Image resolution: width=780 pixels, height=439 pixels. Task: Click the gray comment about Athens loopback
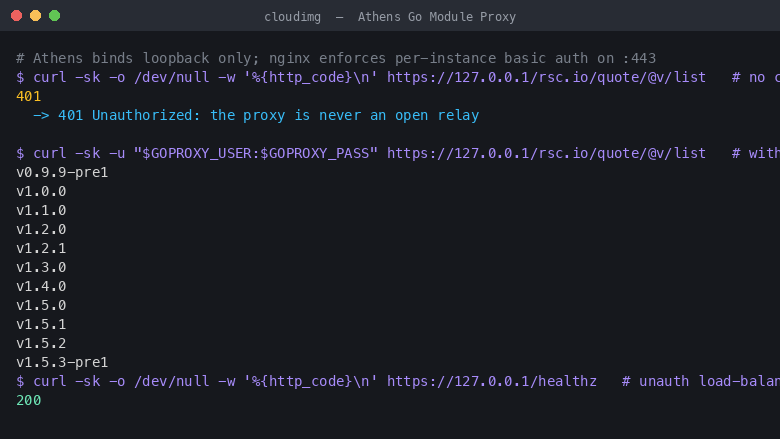336,59
